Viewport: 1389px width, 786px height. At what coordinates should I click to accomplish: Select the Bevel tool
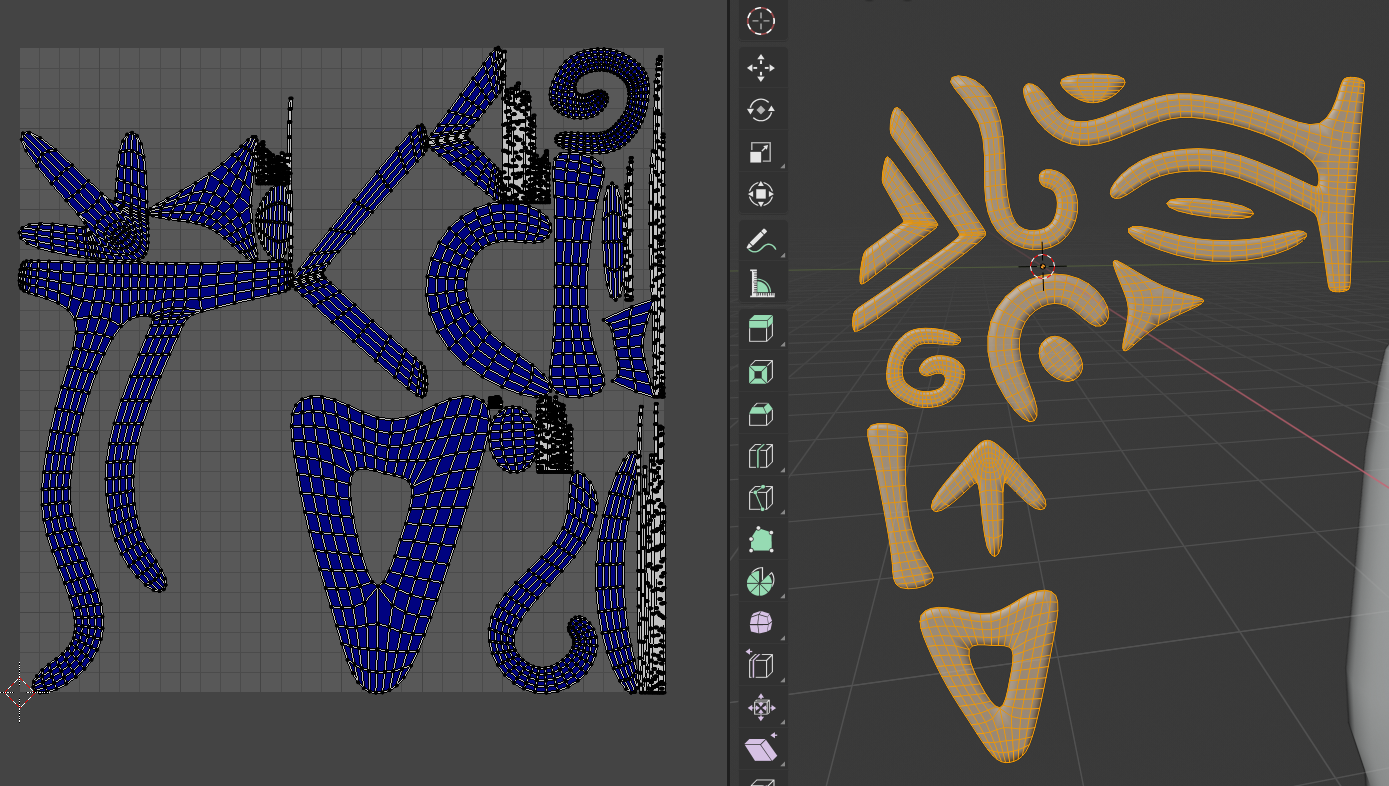[761, 414]
